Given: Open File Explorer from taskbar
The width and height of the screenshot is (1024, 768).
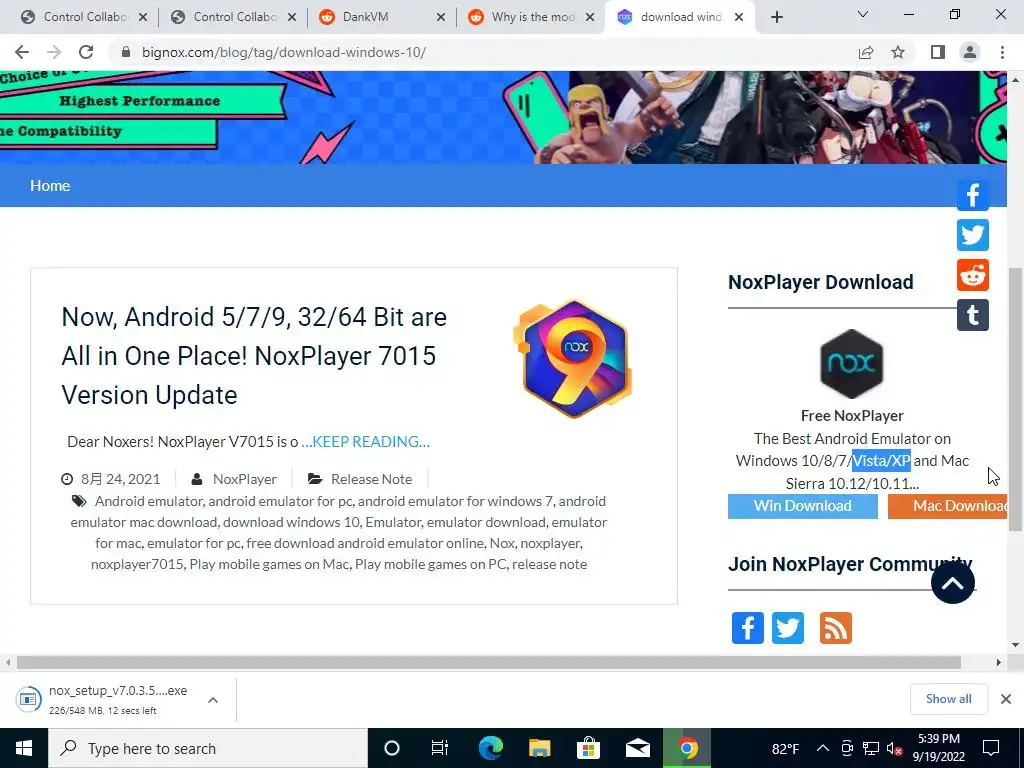Looking at the screenshot, I should pyautogui.click(x=539, y=748).
